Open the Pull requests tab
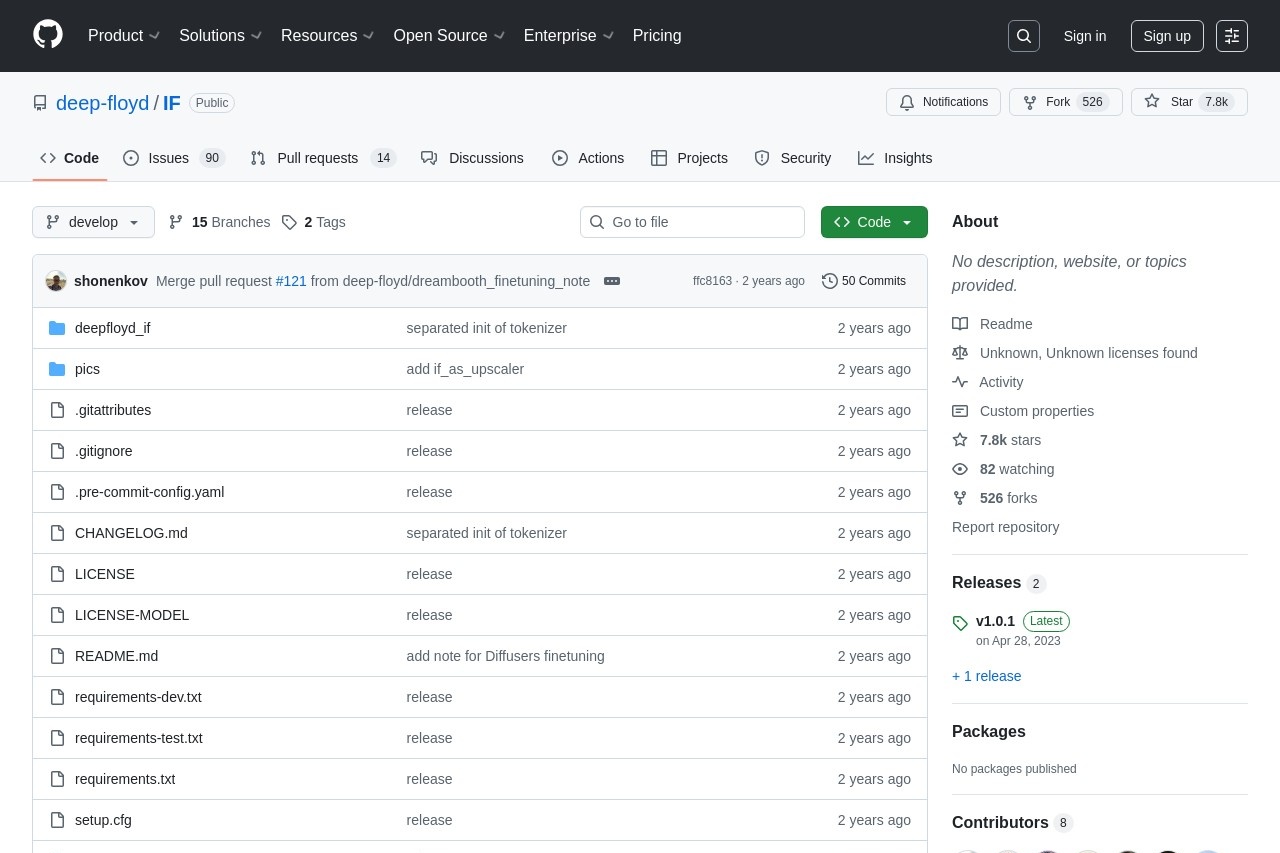 [x=323, y=158]
